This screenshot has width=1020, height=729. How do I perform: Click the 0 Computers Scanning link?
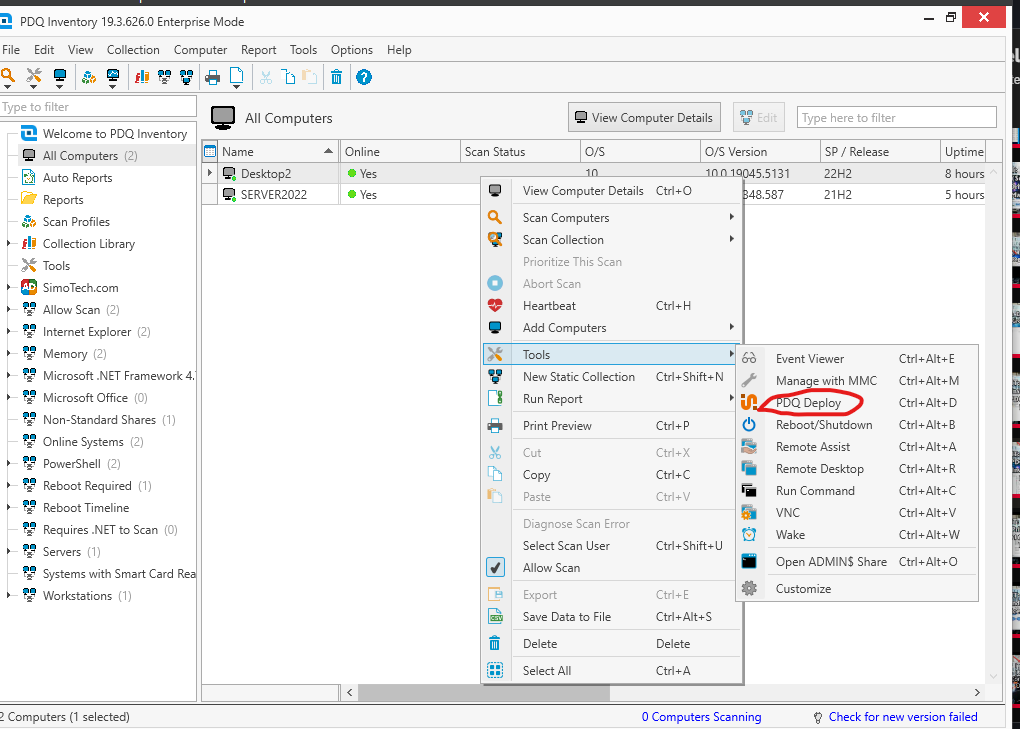[x=701, y=717]
